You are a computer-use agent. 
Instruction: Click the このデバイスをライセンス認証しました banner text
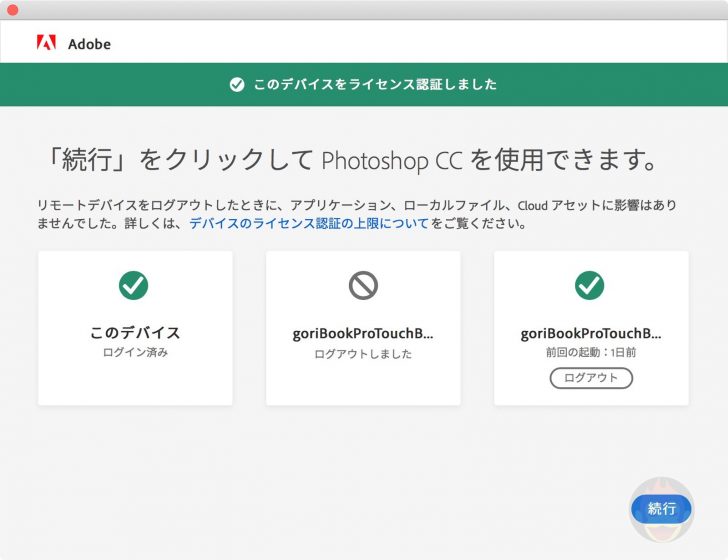point(375,85)
